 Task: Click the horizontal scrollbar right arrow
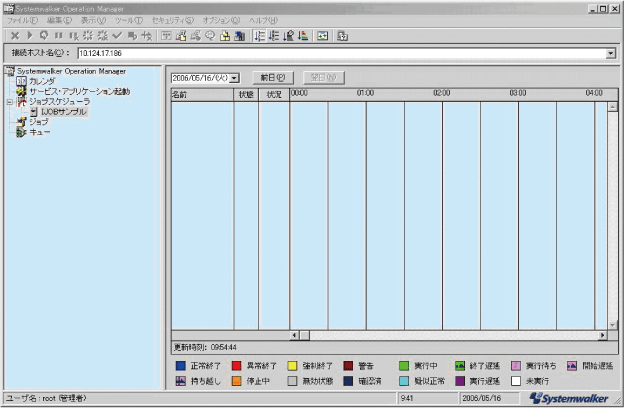pyautogui.click(x=603, y=335)
